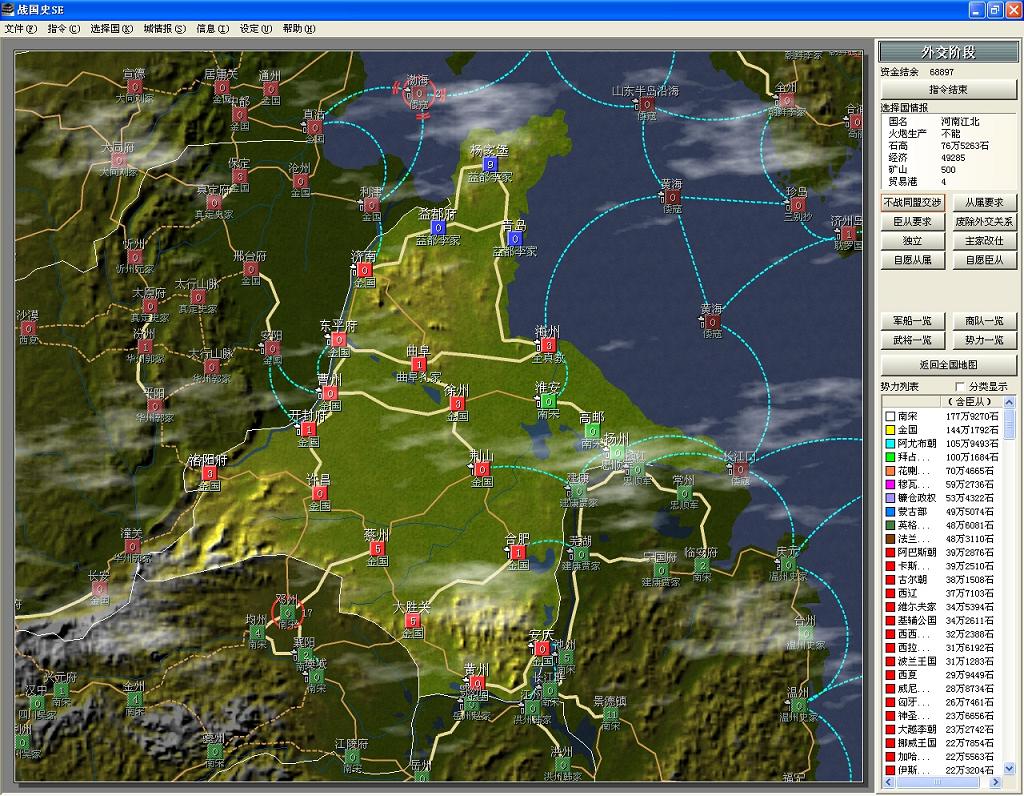This screenshot has height=796, width=1024.
Task: Click the 开封府 red city marker
Action: [x=308, y=429]
